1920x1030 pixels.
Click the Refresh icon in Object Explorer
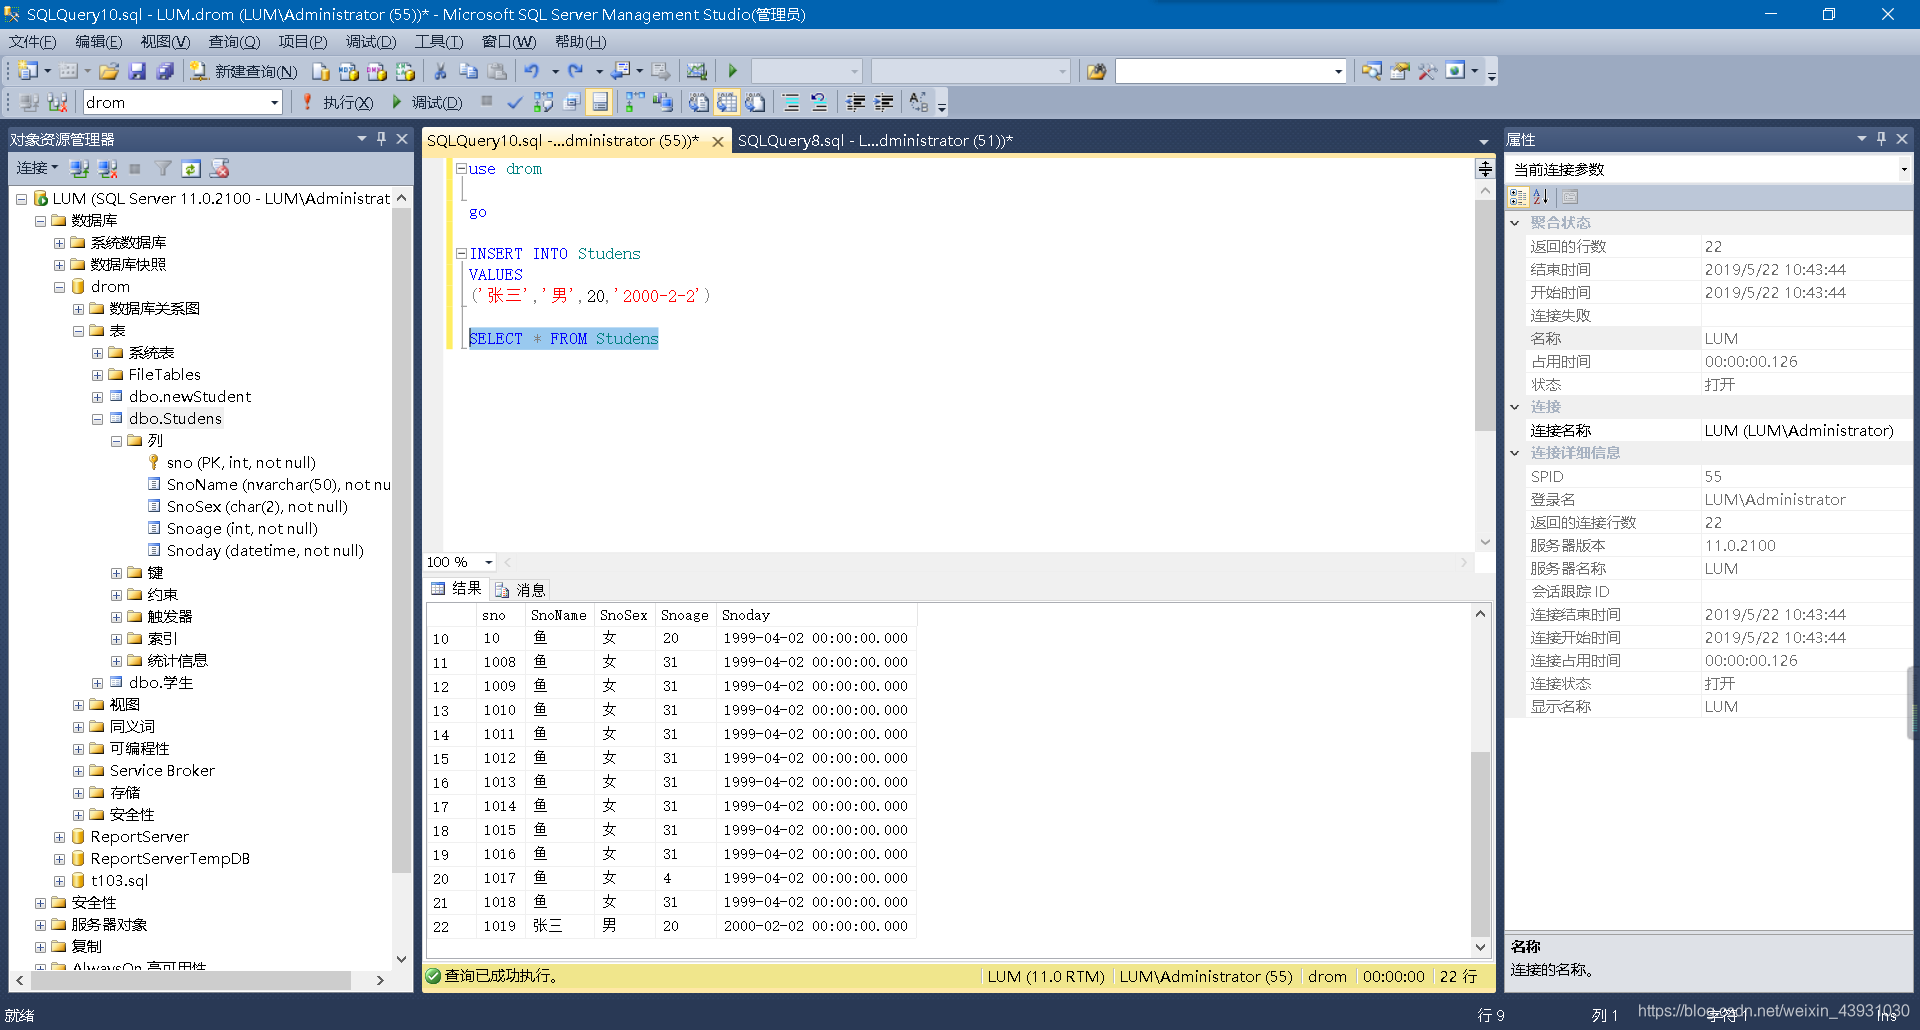pyautogui.click(x=191, y=169)
